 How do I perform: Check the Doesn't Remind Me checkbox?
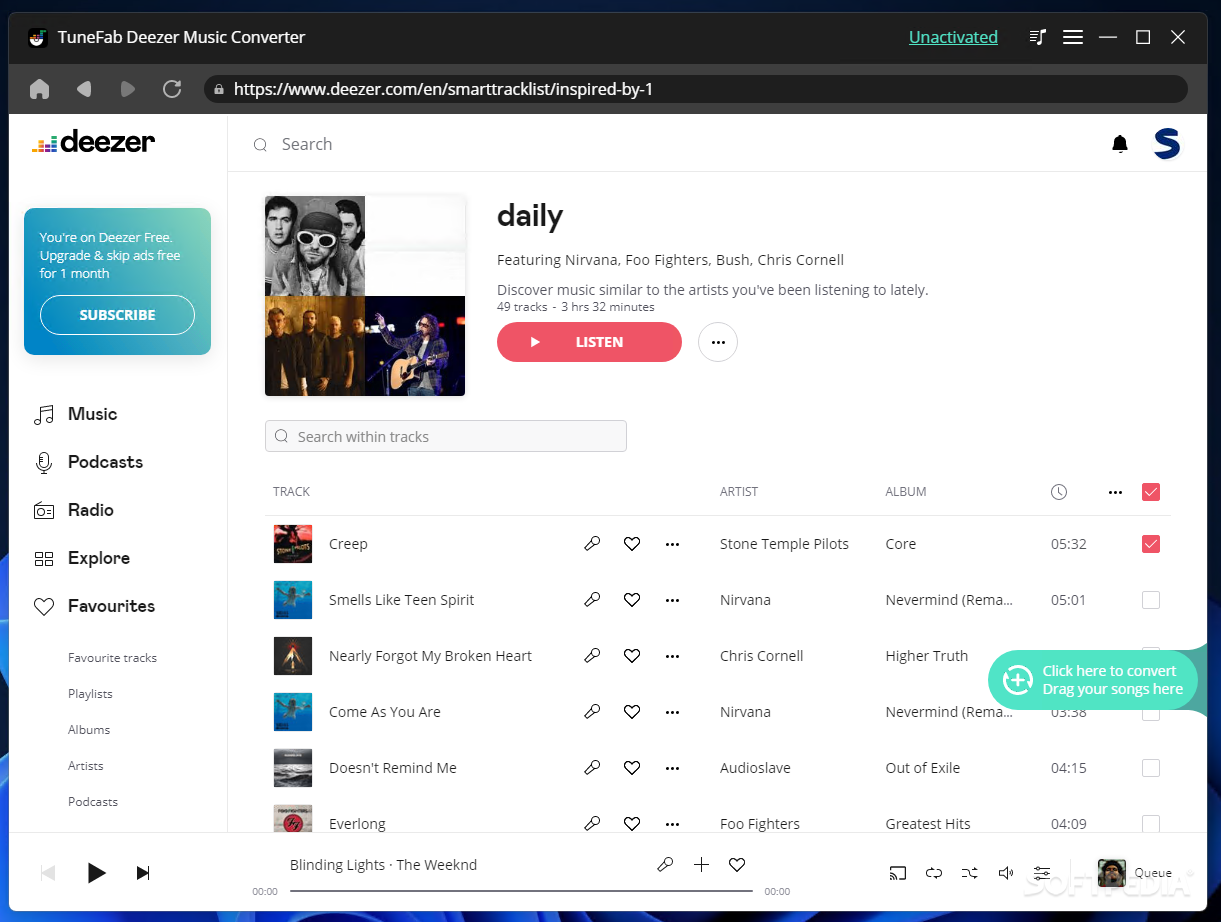point(1151,768)
